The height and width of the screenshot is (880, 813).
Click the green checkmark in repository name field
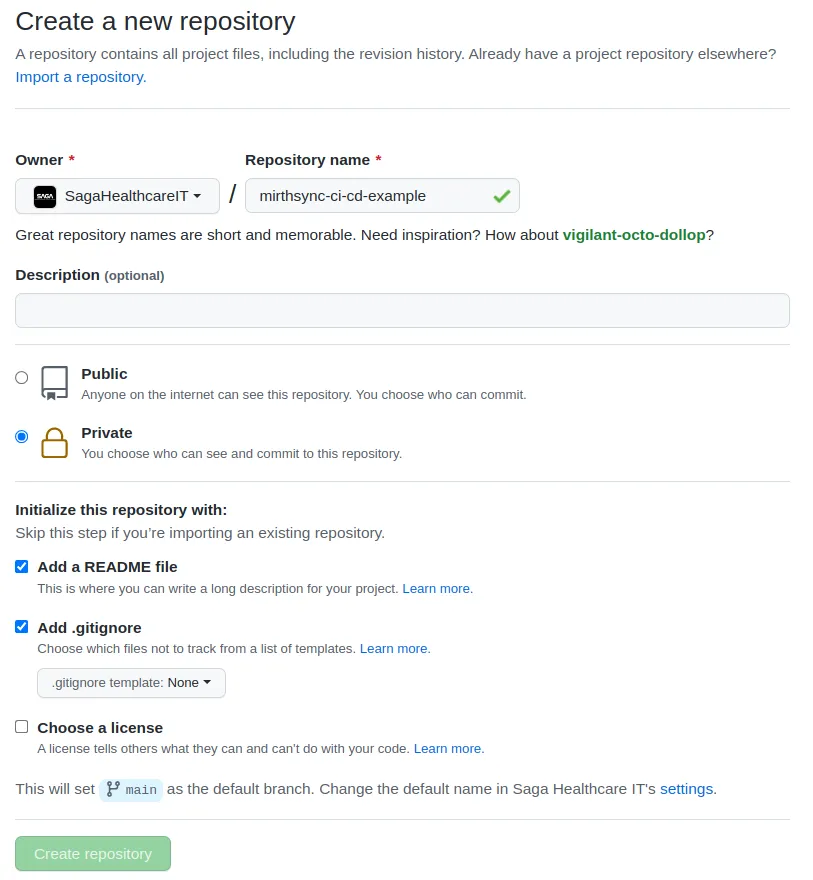click(x=501, y=197)
